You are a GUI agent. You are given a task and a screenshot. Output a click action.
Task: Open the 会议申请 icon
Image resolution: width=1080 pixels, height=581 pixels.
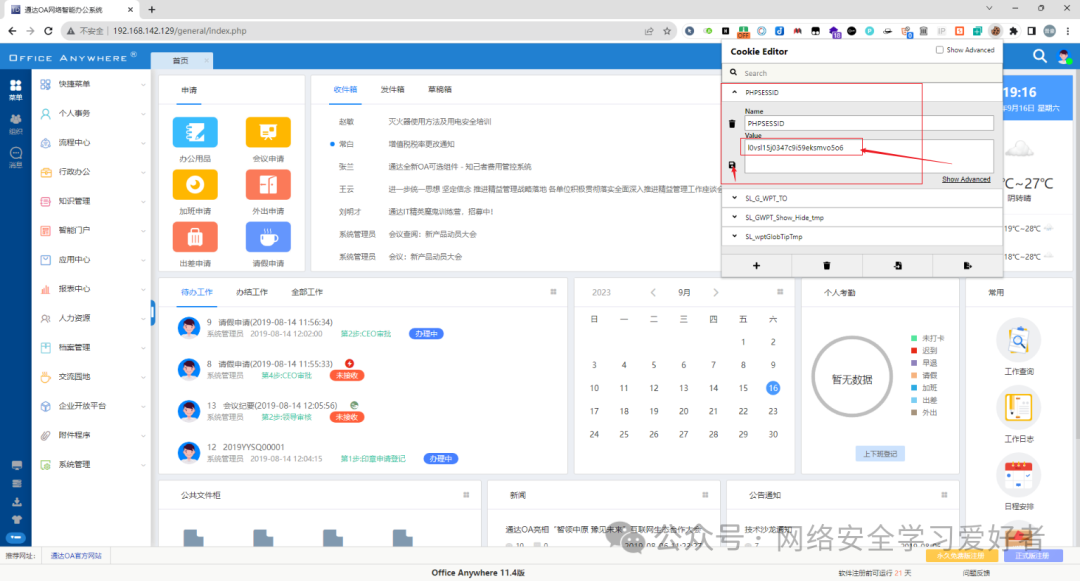click(268, 132)
